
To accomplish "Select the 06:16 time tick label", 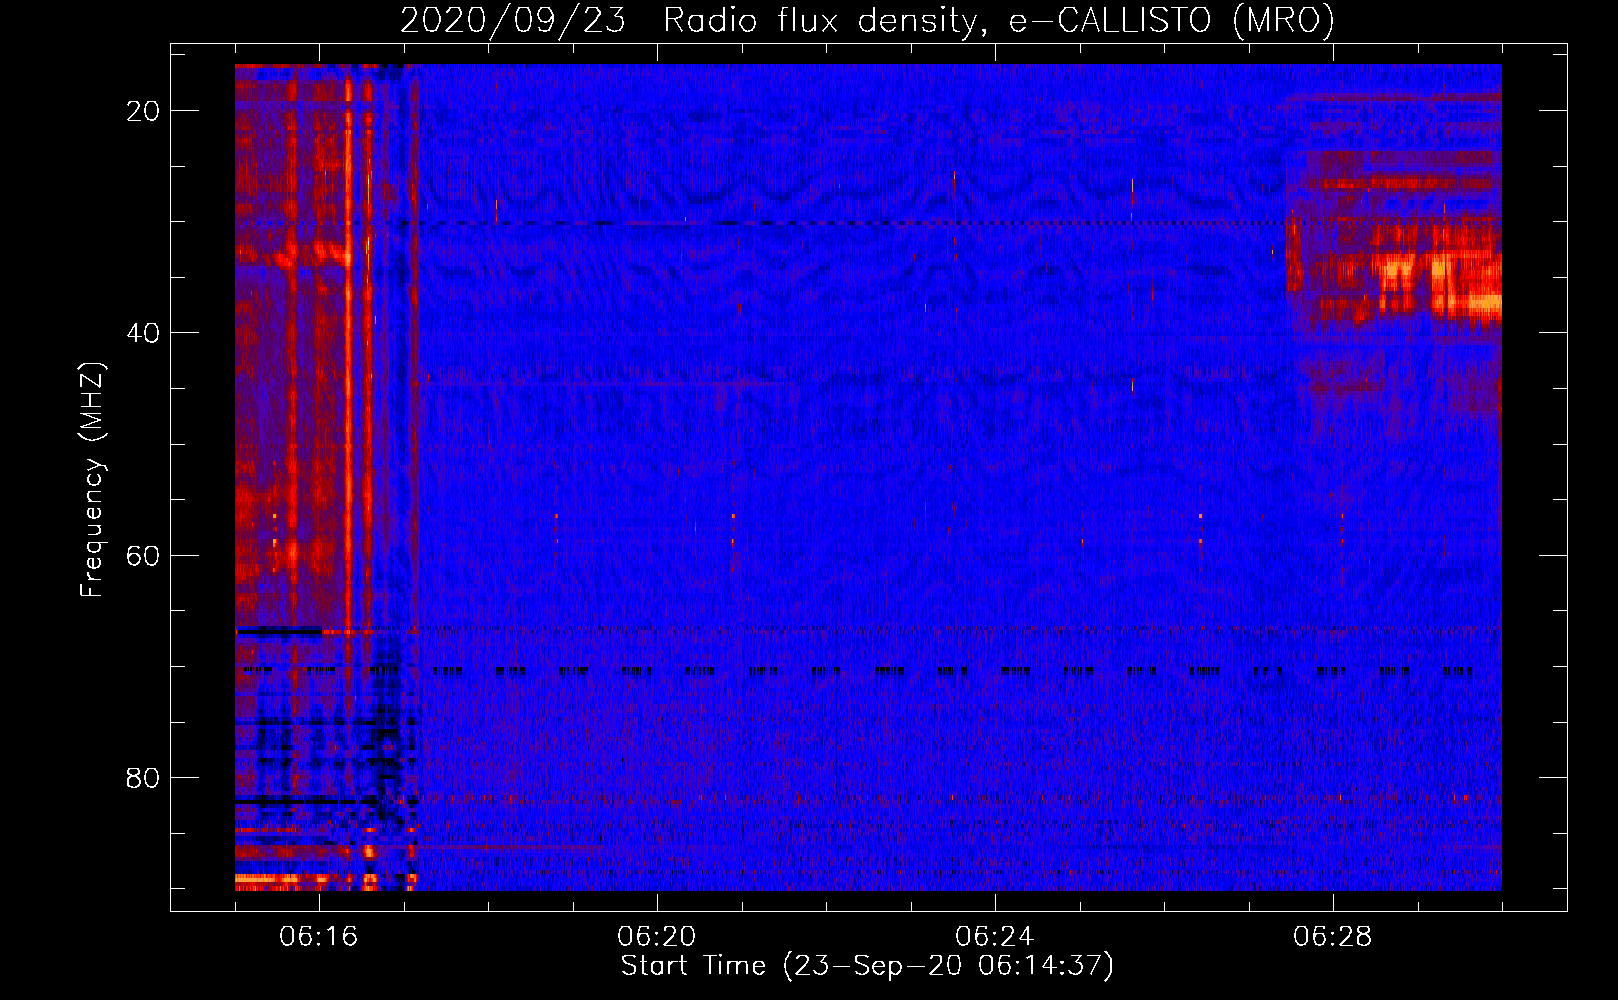I will [319, 937].
